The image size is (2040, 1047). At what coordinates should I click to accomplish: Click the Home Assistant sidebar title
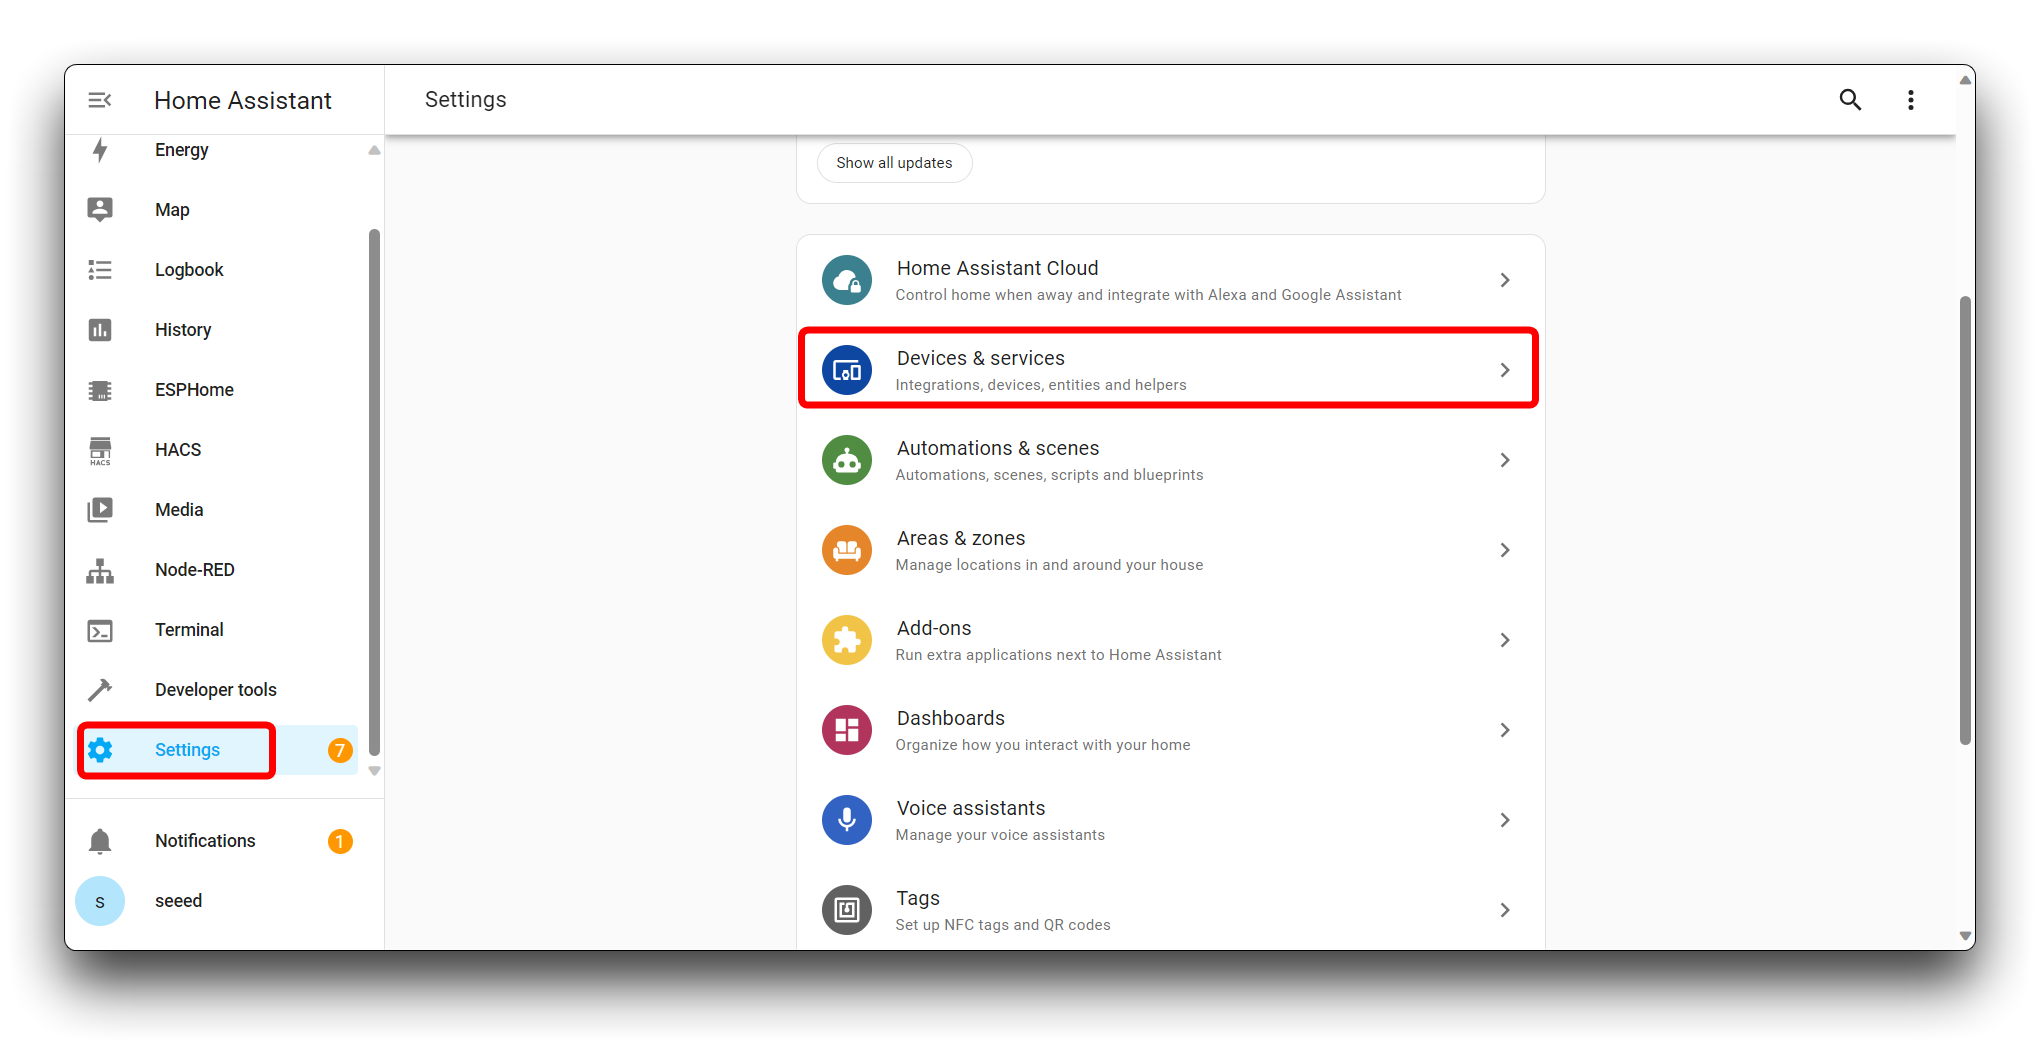click(x=243, y=100)
